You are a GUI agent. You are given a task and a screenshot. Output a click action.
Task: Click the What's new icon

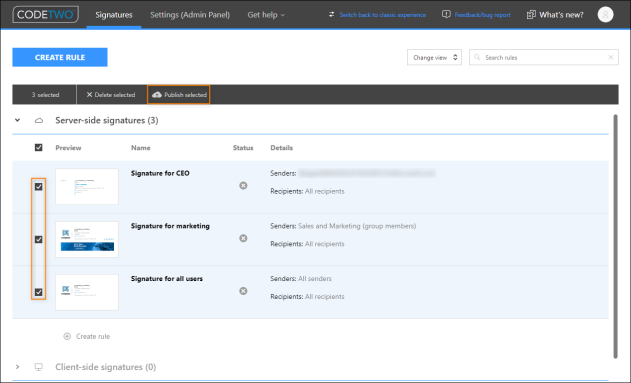pyautogui.click(x=531, y=14)
